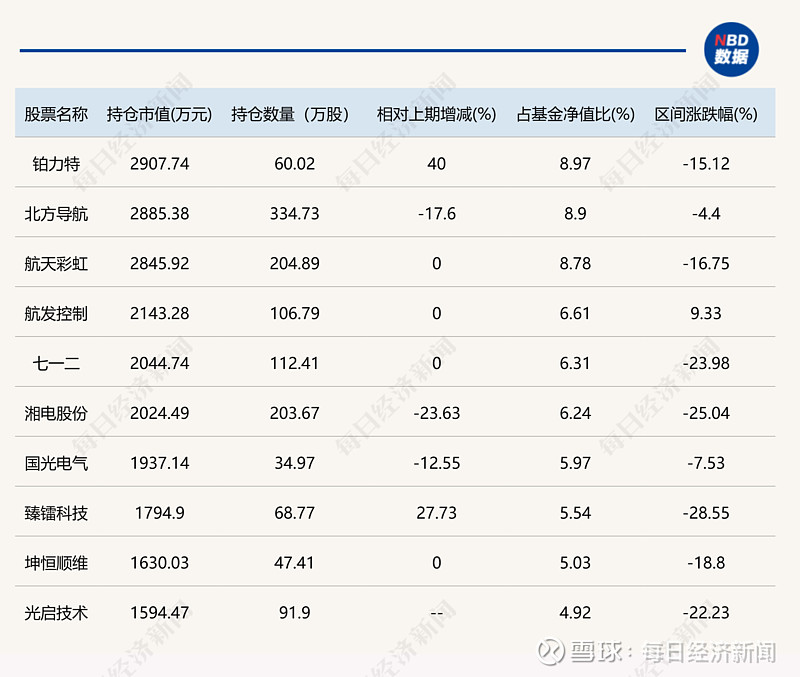The image size is (800, 677).
Task: Click the NBD 数据 logo
Action: click(731, 46)
